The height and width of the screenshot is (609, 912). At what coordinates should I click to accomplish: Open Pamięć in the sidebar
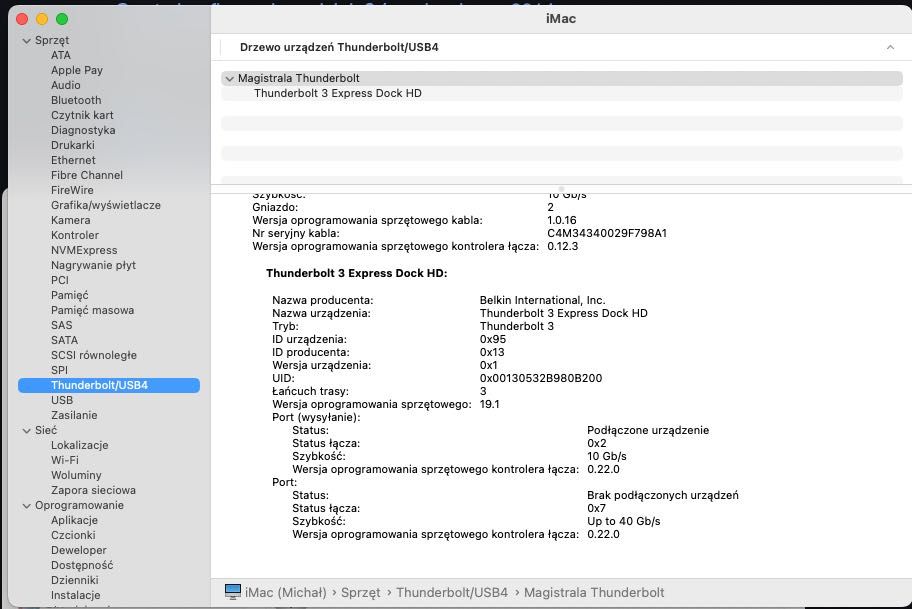(x=70, y=295)
